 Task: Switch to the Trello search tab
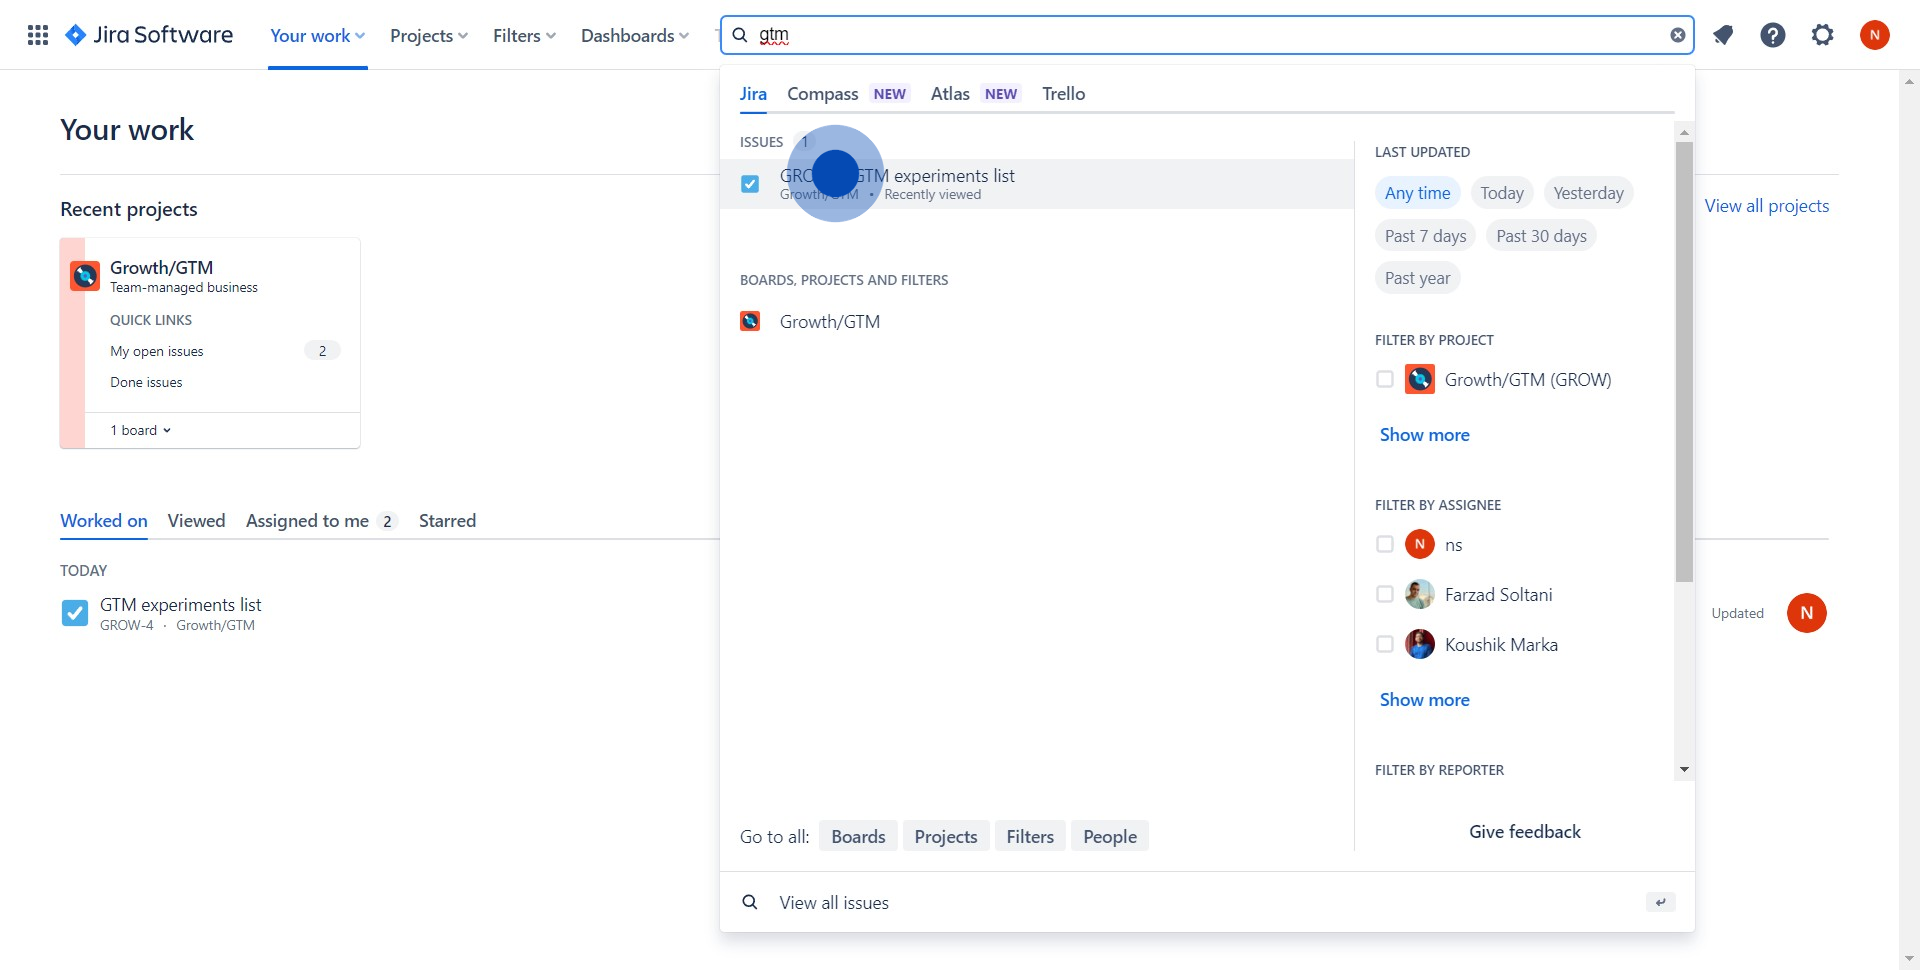click(x=1064, y=93)
